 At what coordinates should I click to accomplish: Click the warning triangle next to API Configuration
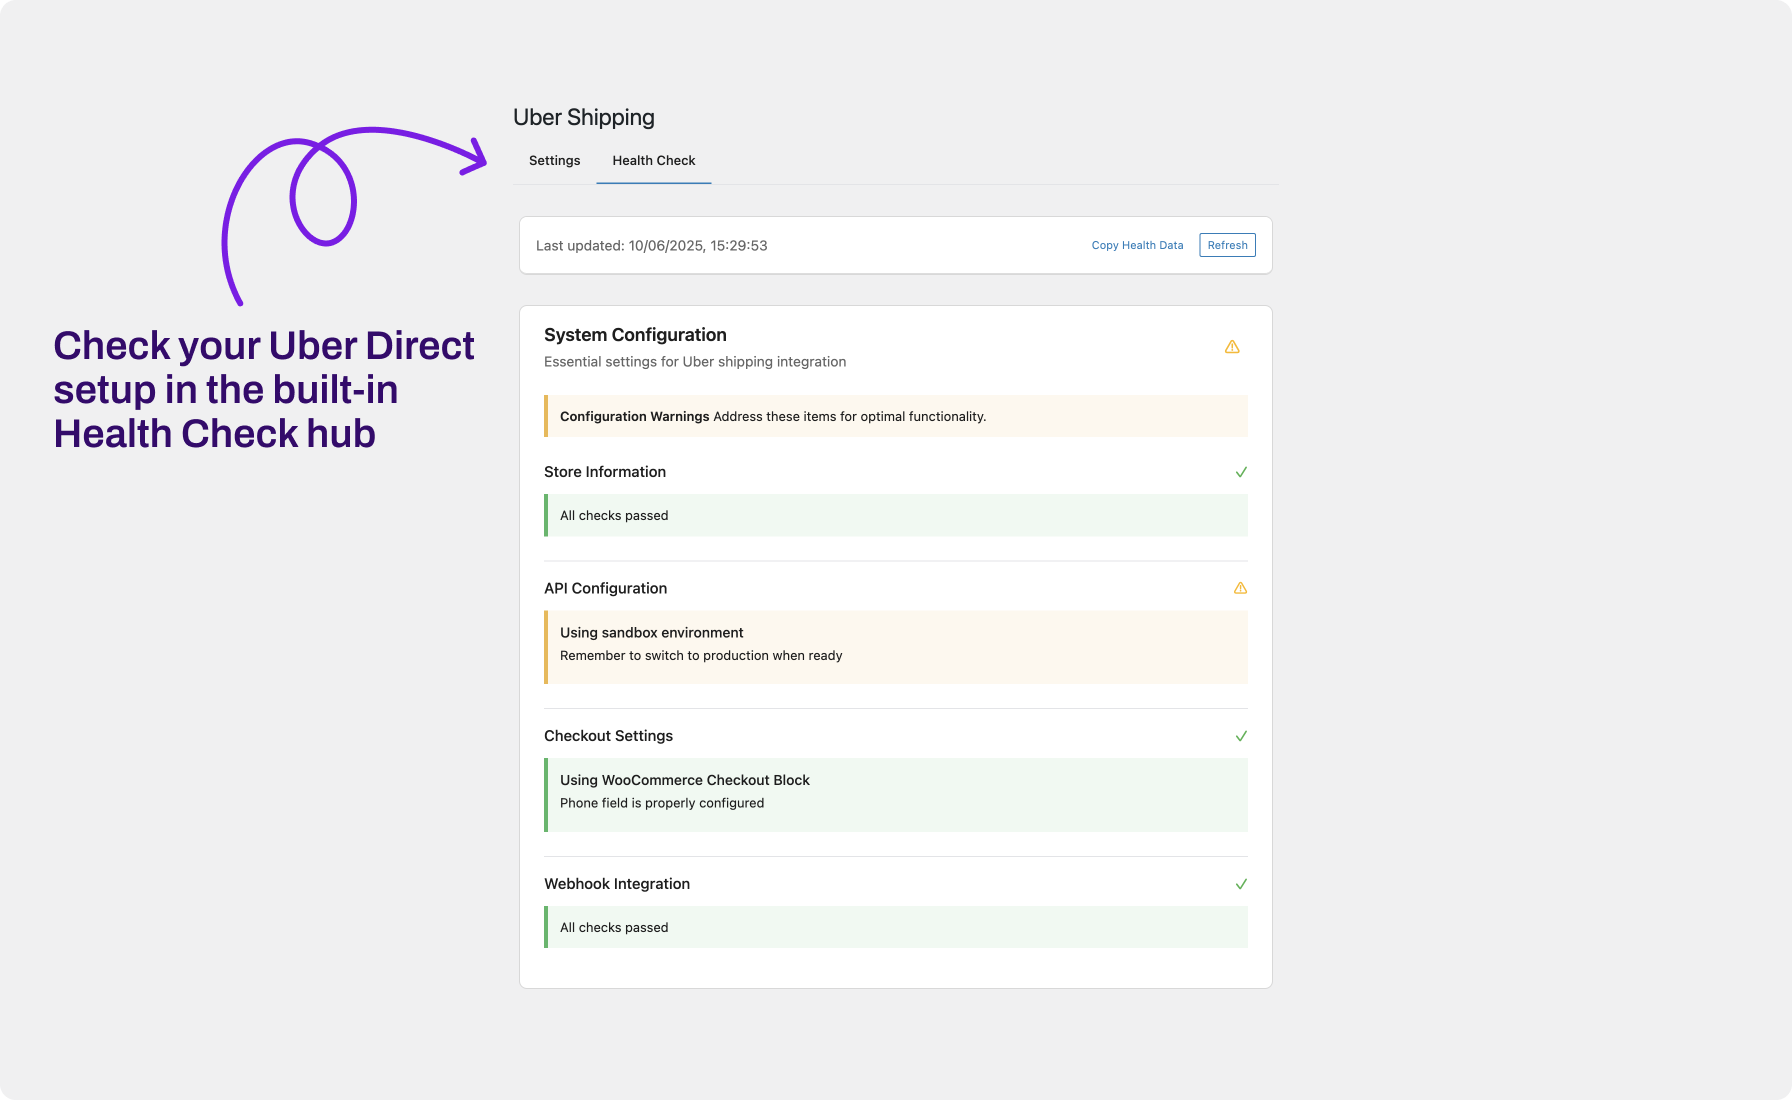(1240, 588)
